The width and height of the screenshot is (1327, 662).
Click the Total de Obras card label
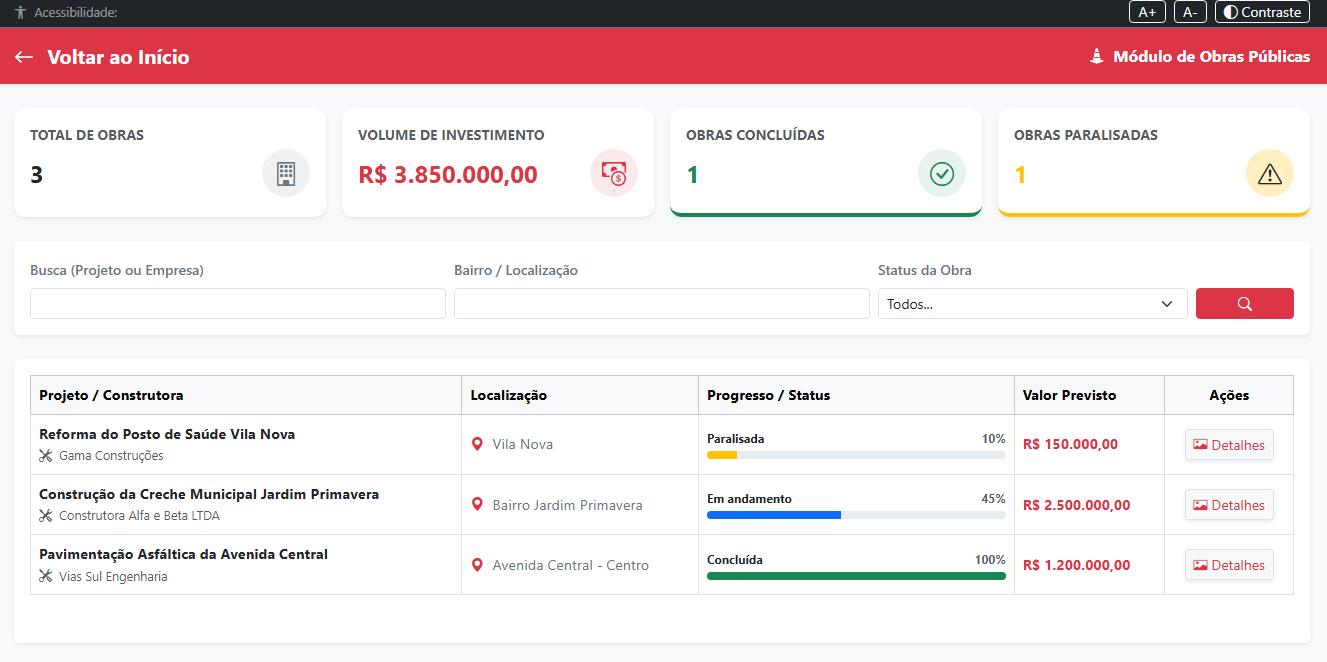coord(87,135)
